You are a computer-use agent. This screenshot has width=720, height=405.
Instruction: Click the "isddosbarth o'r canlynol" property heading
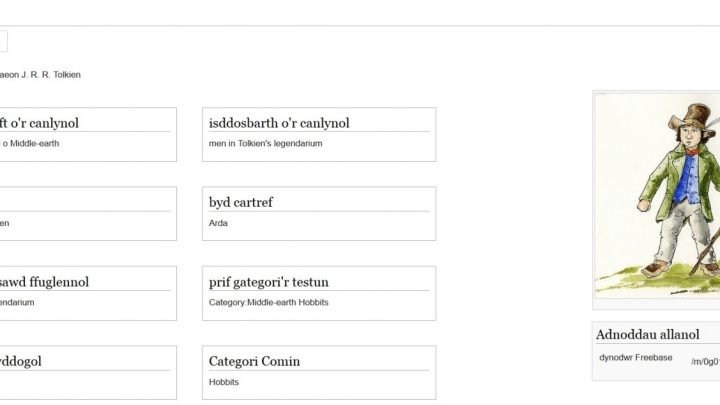pos(279,123)
